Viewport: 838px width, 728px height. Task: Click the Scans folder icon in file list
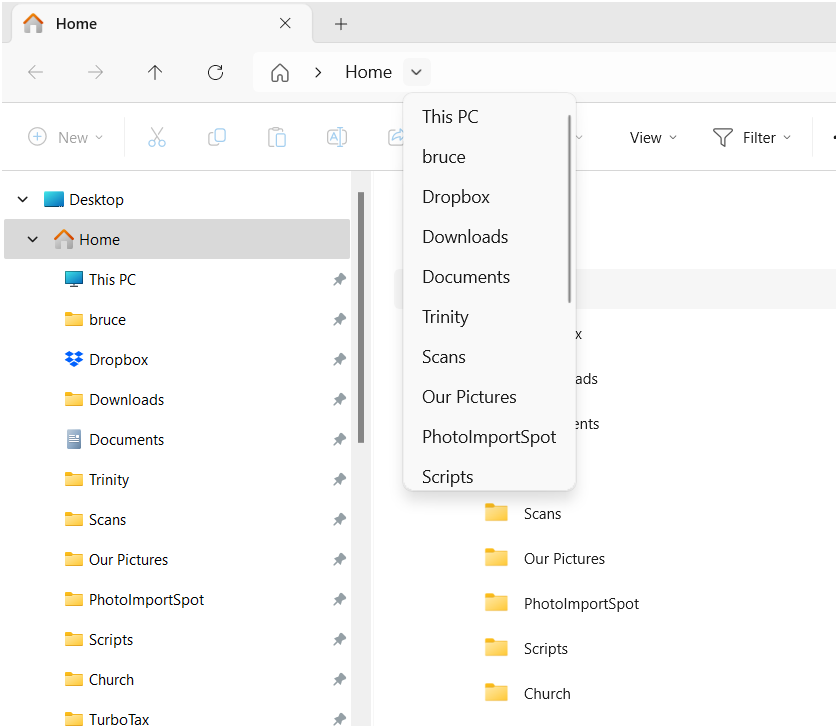click(496, 513)
